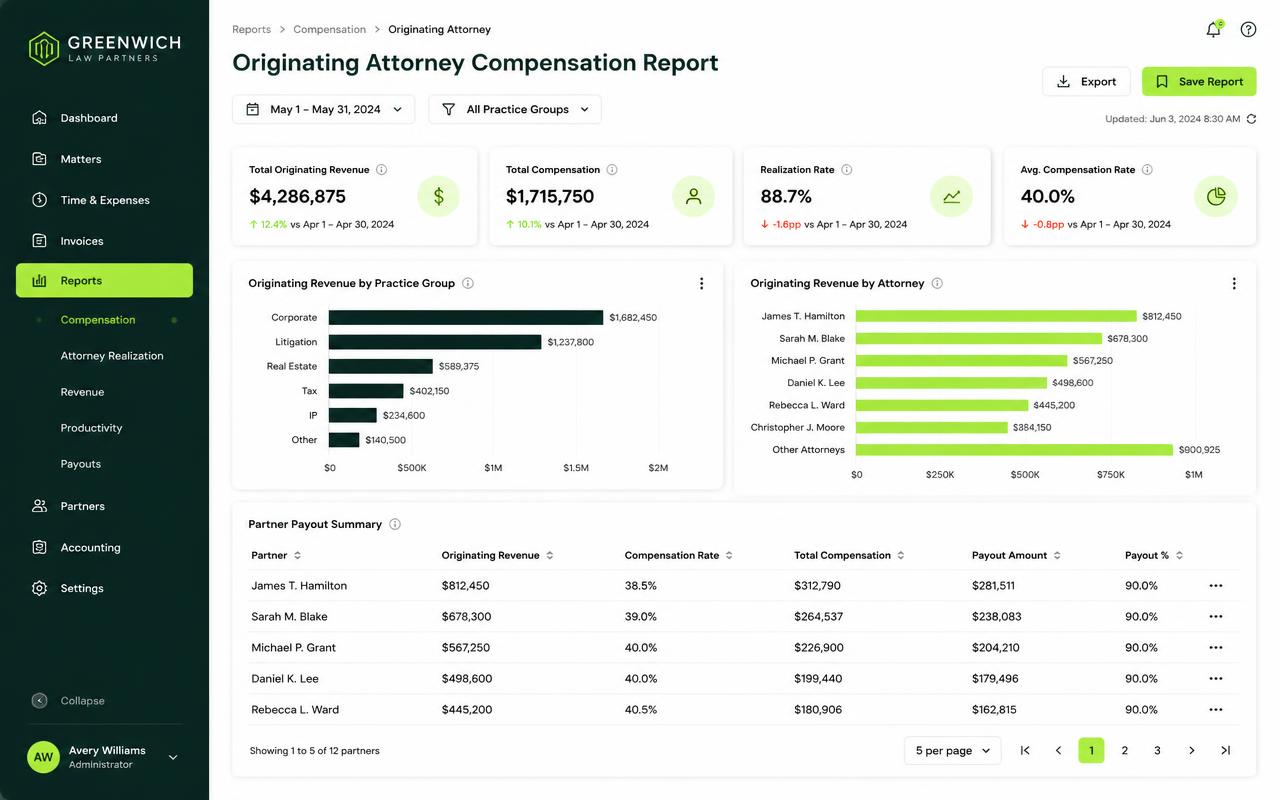Expand Avery Williams account menu chevron

pyautogui.click(x=173, y=757)
